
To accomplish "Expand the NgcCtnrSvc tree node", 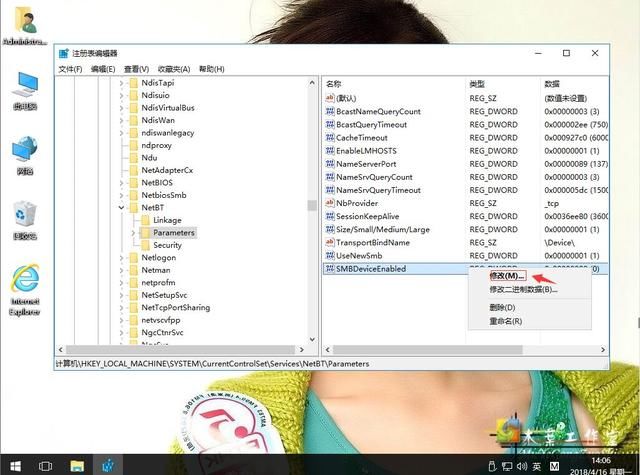I will (121, 333).
